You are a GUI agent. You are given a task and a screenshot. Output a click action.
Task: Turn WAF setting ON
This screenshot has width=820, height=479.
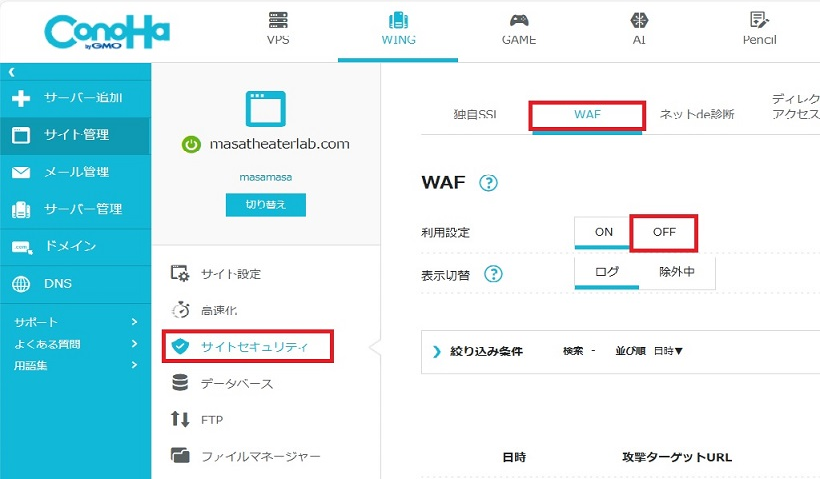pos(603,232)
